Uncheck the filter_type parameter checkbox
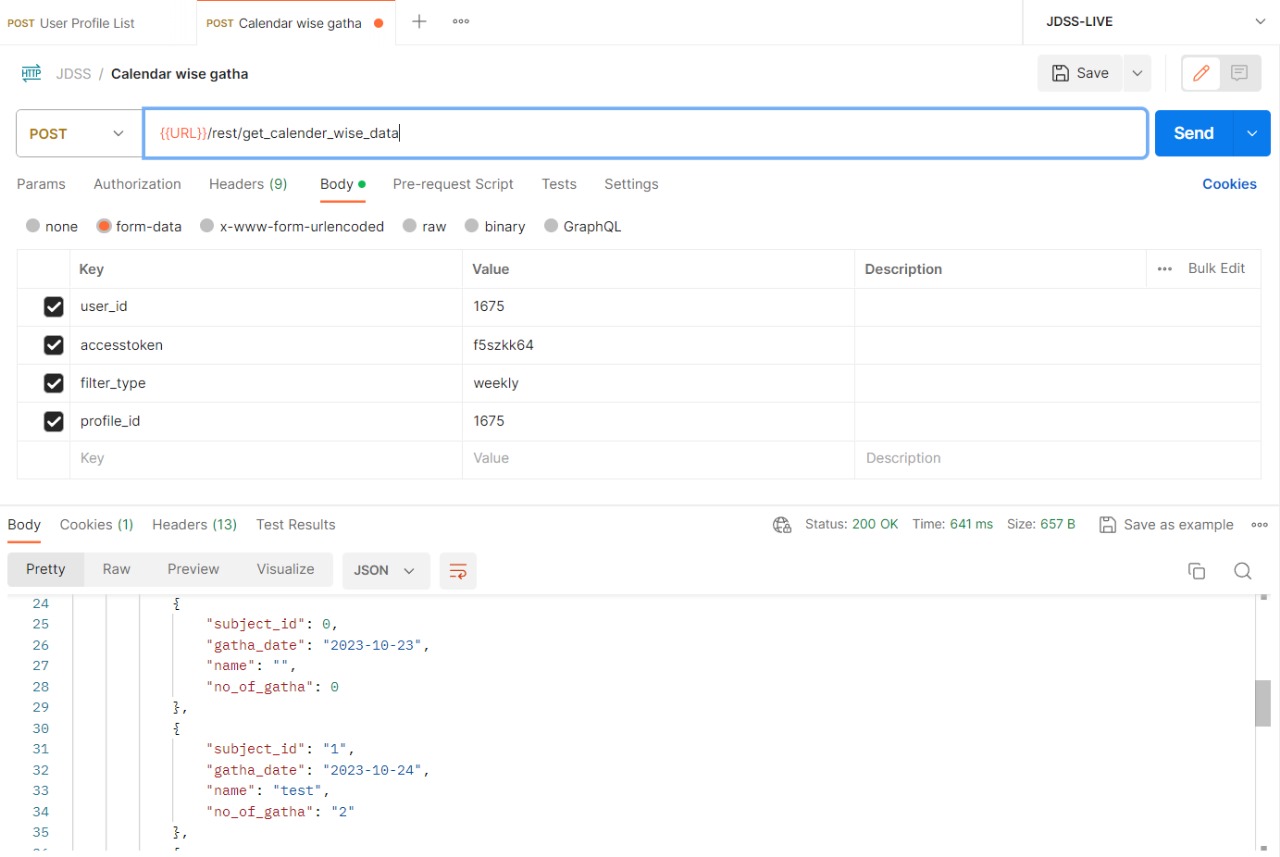1280x857 pixels. click(x=54, y=384)
